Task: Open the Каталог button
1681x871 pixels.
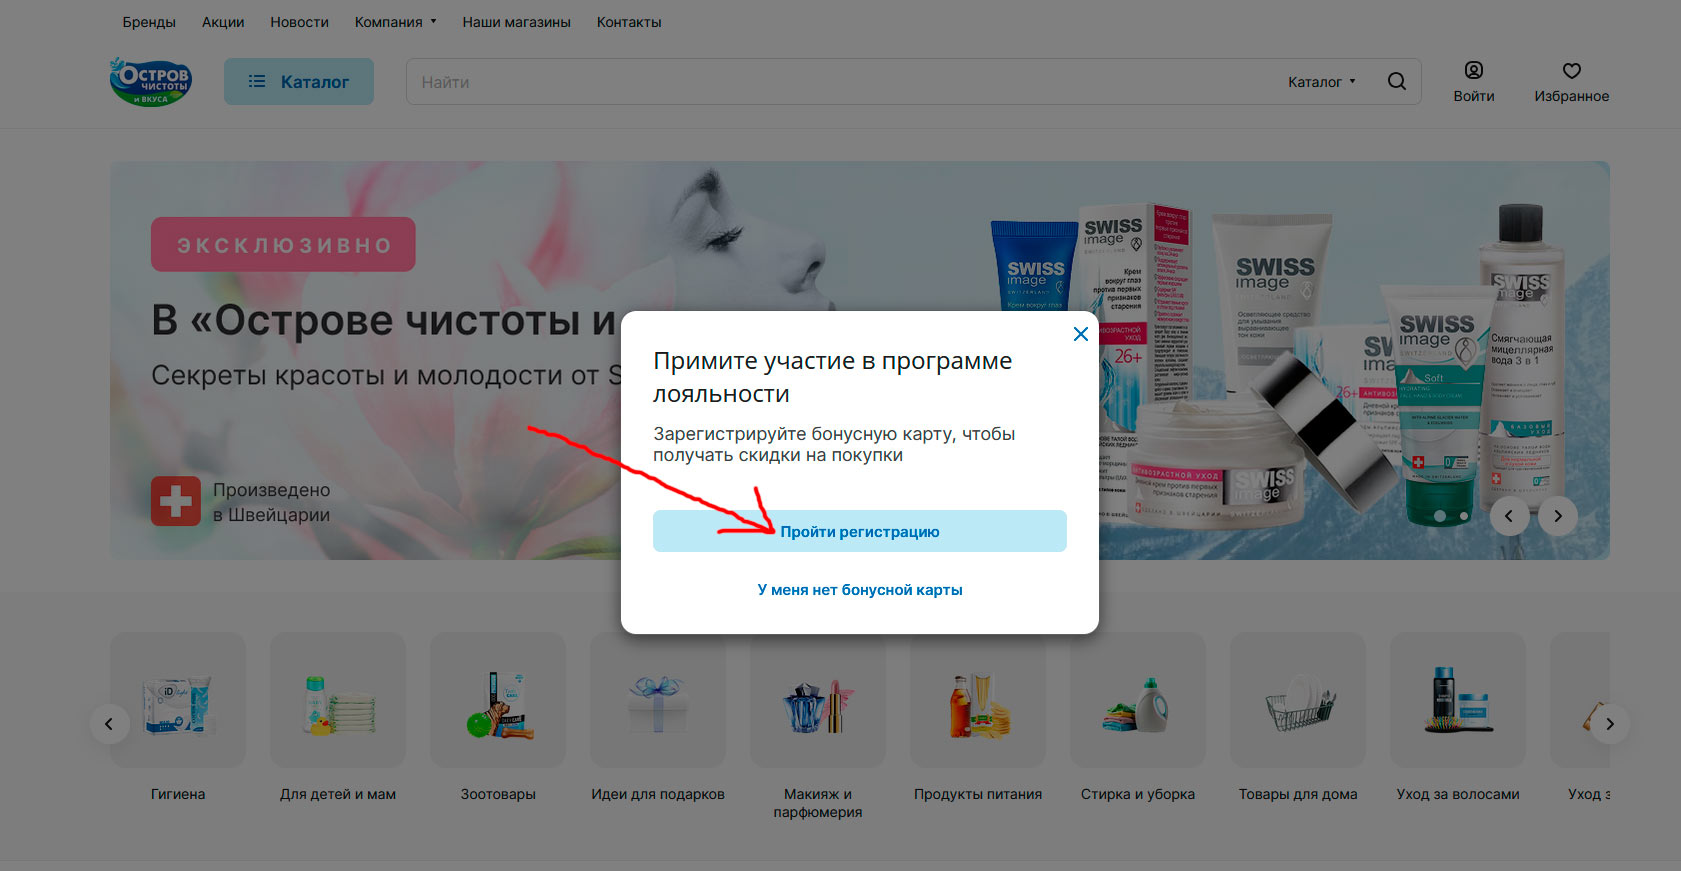Action: pos(299,82)
